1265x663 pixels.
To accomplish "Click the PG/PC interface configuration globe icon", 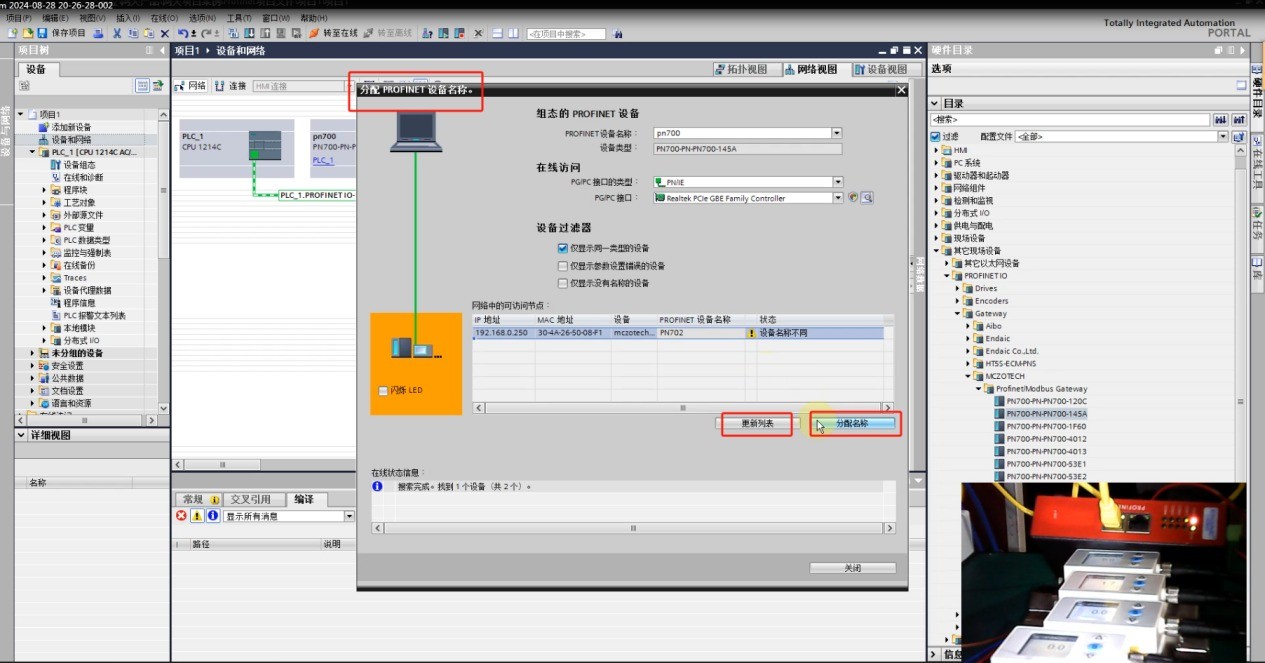I will pyautogui.click(x=853, y=198).
